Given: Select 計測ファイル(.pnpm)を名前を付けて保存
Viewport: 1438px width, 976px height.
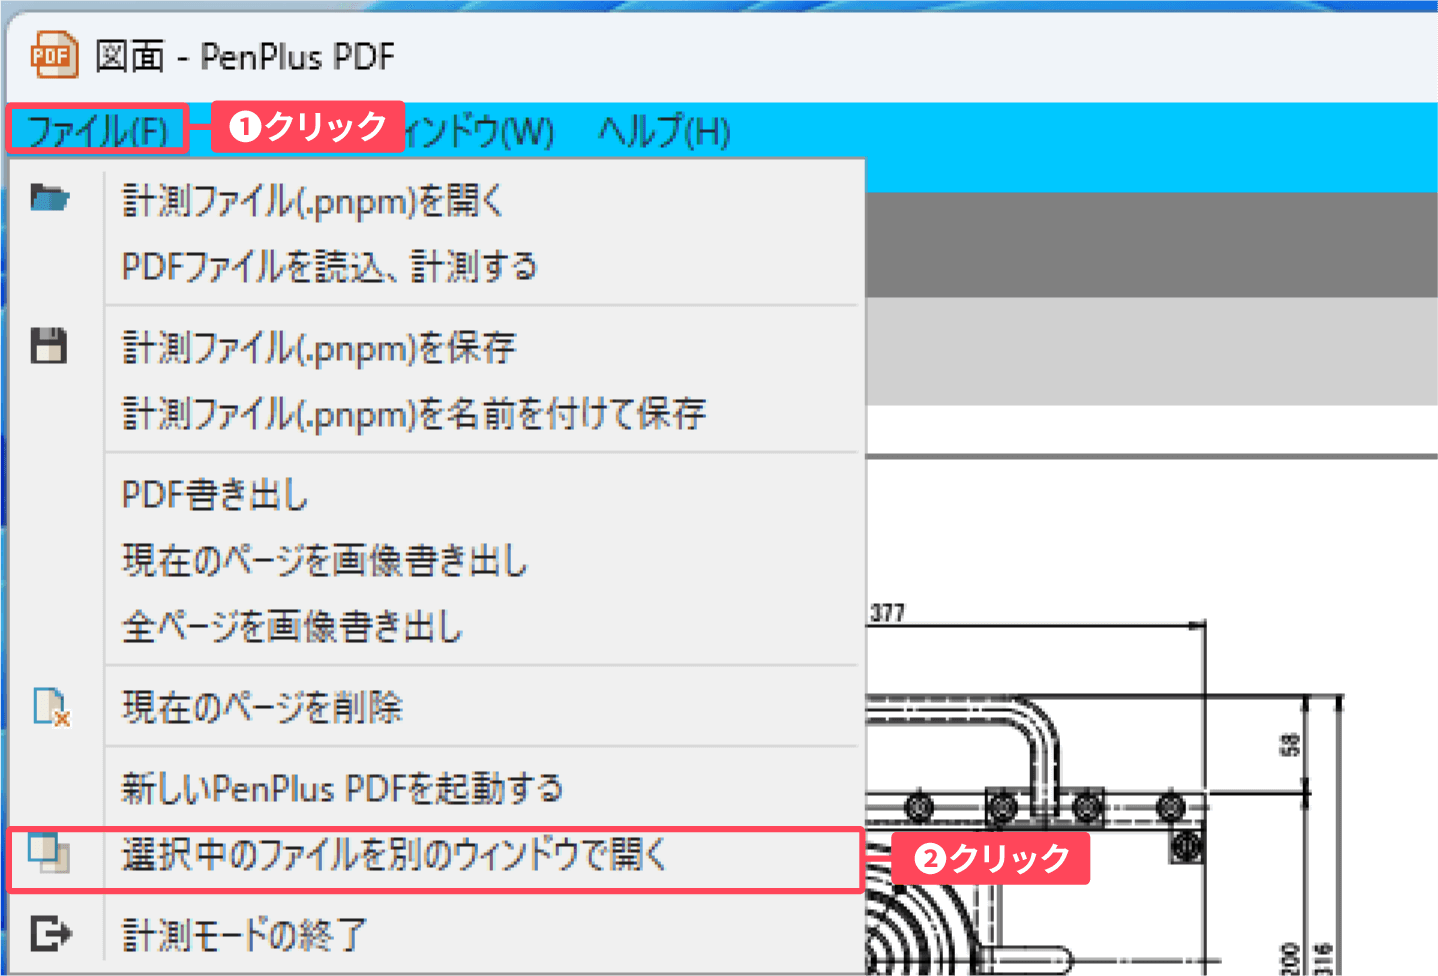Looking at the screenshot, I should point(413,413).
